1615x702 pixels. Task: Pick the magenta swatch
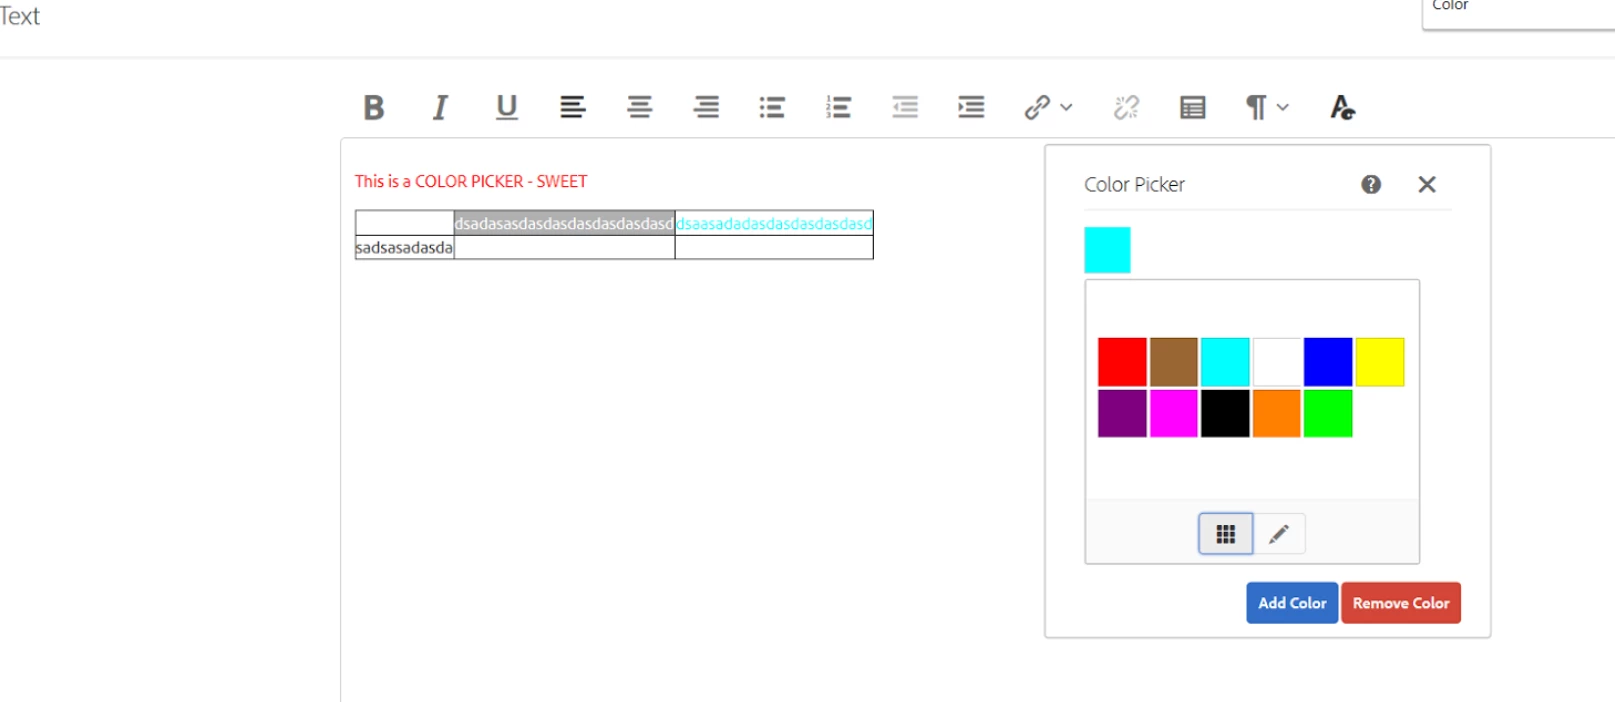coord(1174,413)
